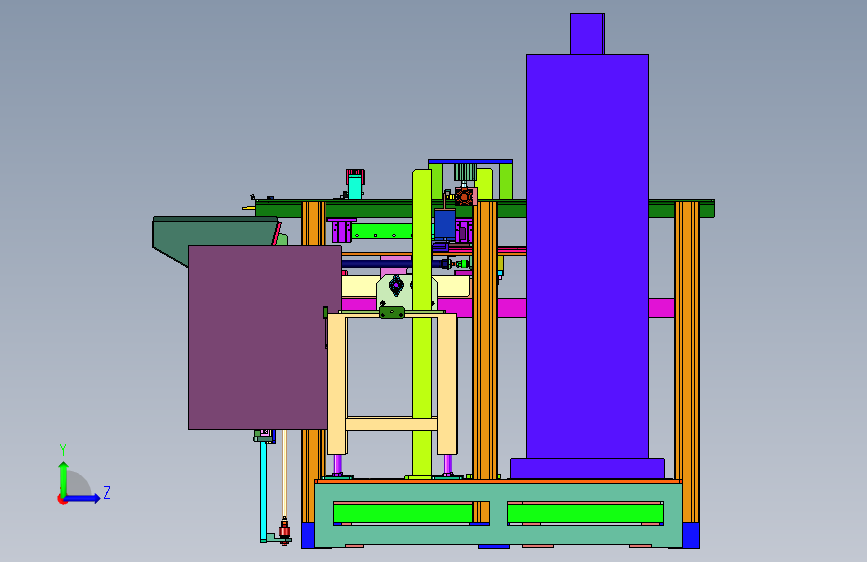Select the small purple block atop the tower

(587, 34)
